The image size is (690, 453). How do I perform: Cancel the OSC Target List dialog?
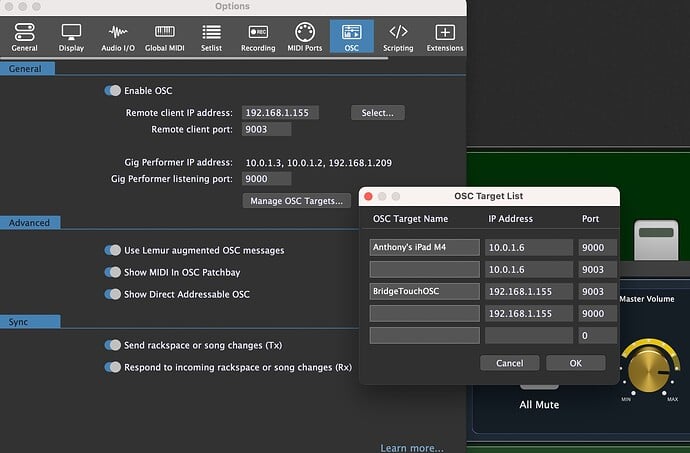click(x=509, y=363)
